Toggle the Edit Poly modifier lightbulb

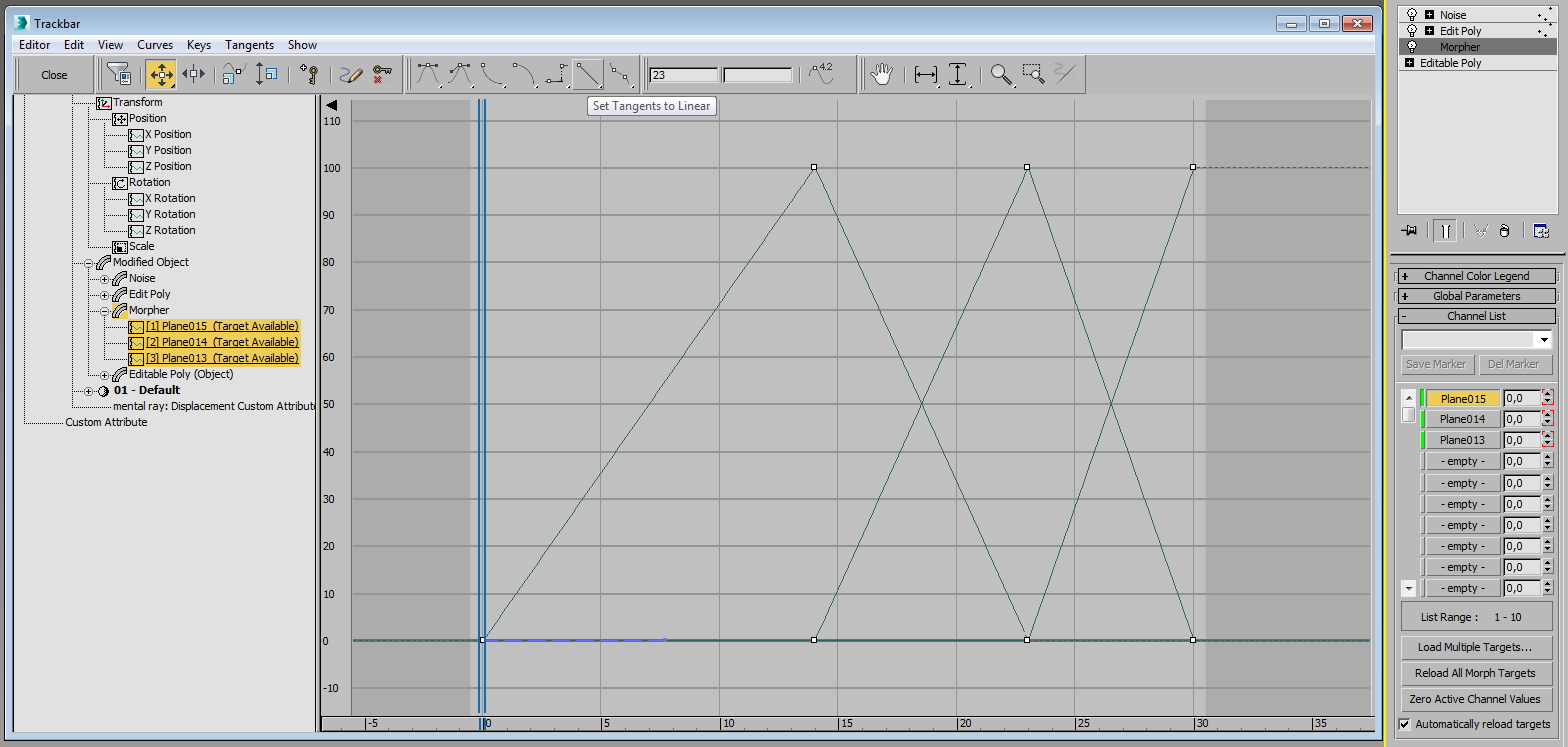tap(1412, 31)
